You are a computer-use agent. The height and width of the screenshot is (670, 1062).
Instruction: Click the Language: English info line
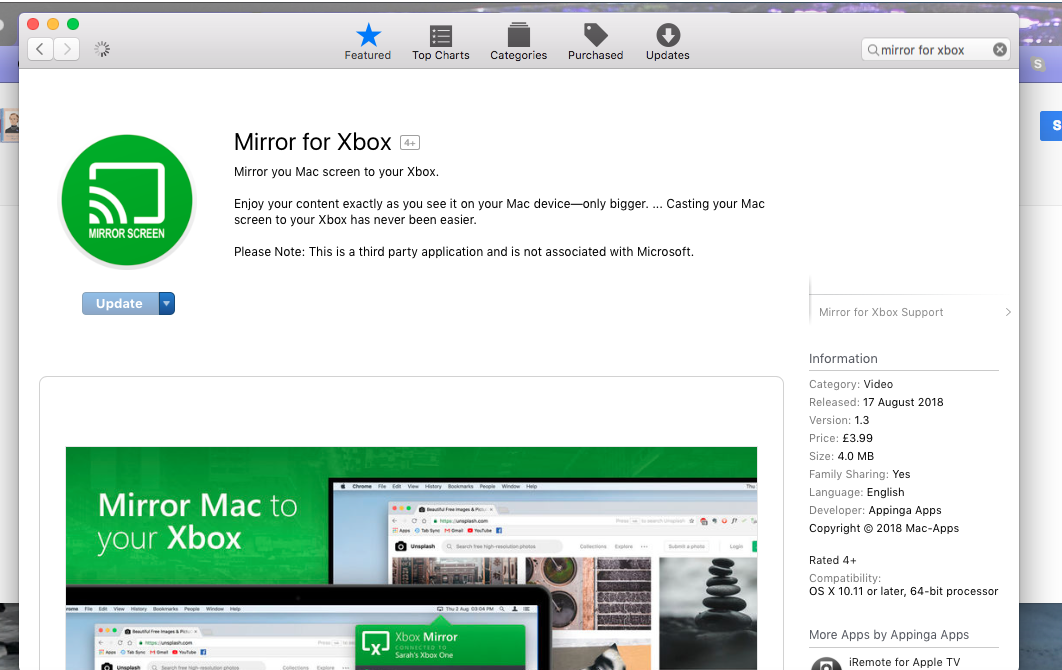pyautogui.click(x=856, y=493)
